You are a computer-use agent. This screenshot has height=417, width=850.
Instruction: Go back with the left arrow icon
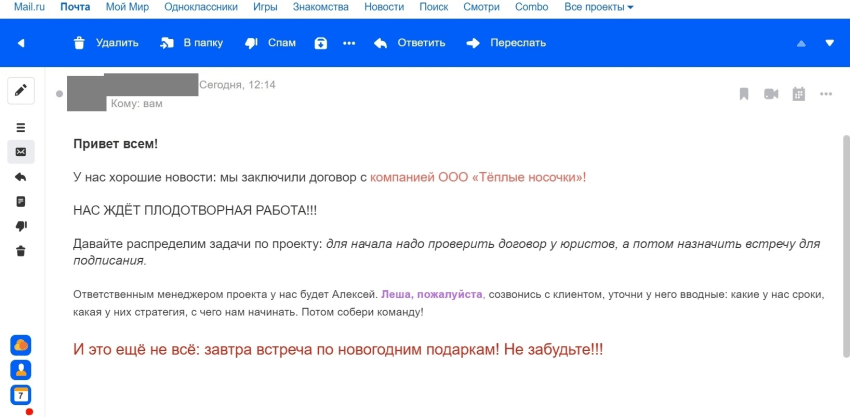point(21,43)
